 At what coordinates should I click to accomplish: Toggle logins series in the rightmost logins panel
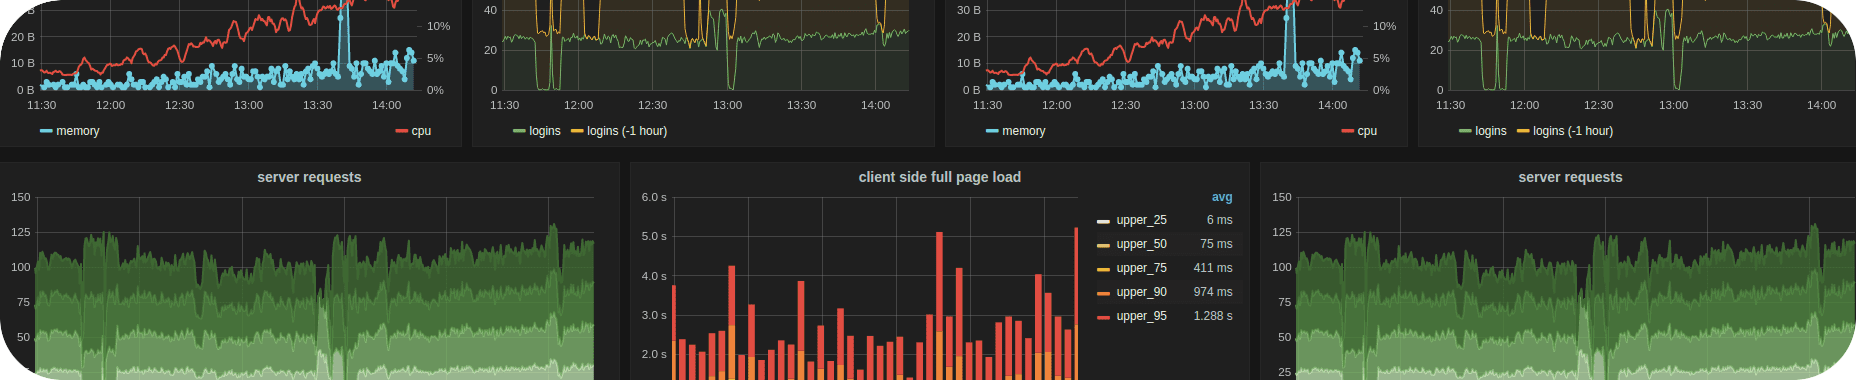1490,131
